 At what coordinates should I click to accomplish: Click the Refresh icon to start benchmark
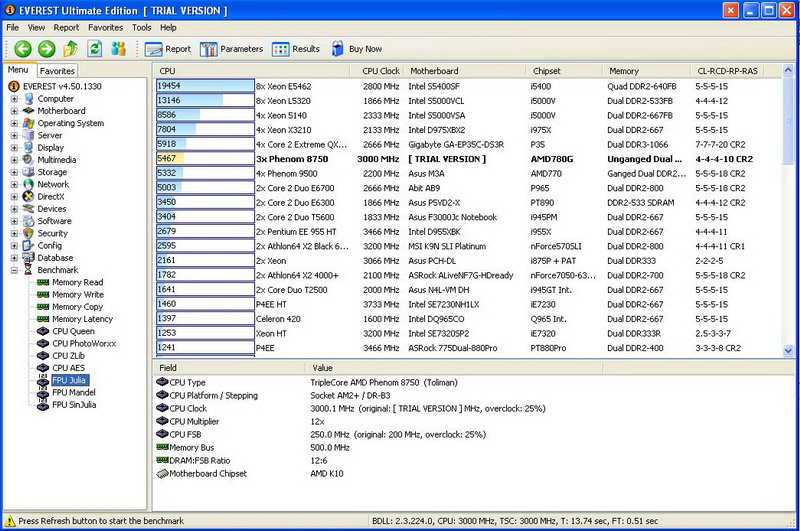(94, 49)
